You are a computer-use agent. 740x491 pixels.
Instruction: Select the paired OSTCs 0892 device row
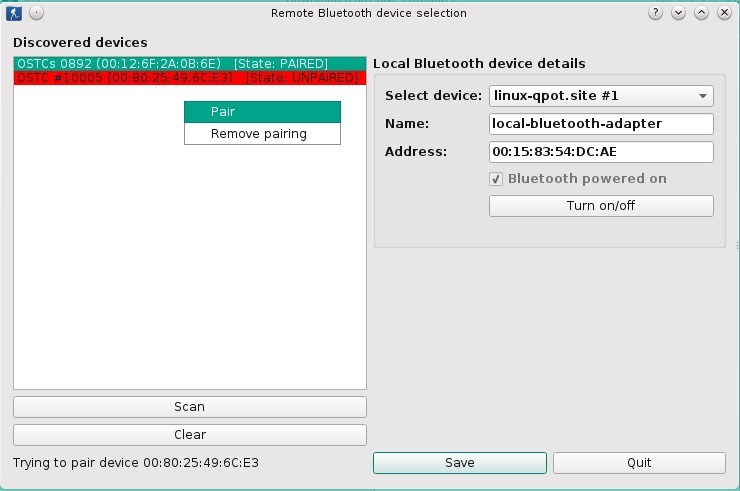click(190, 64)
